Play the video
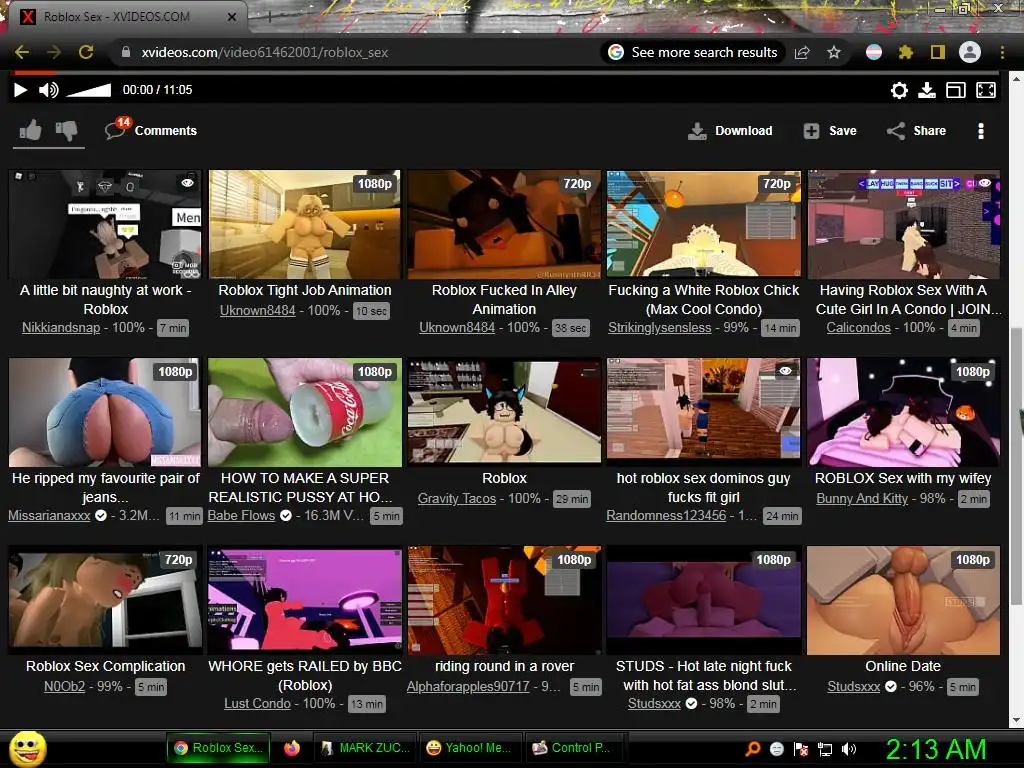1024x768 pixels. (20, 90)
